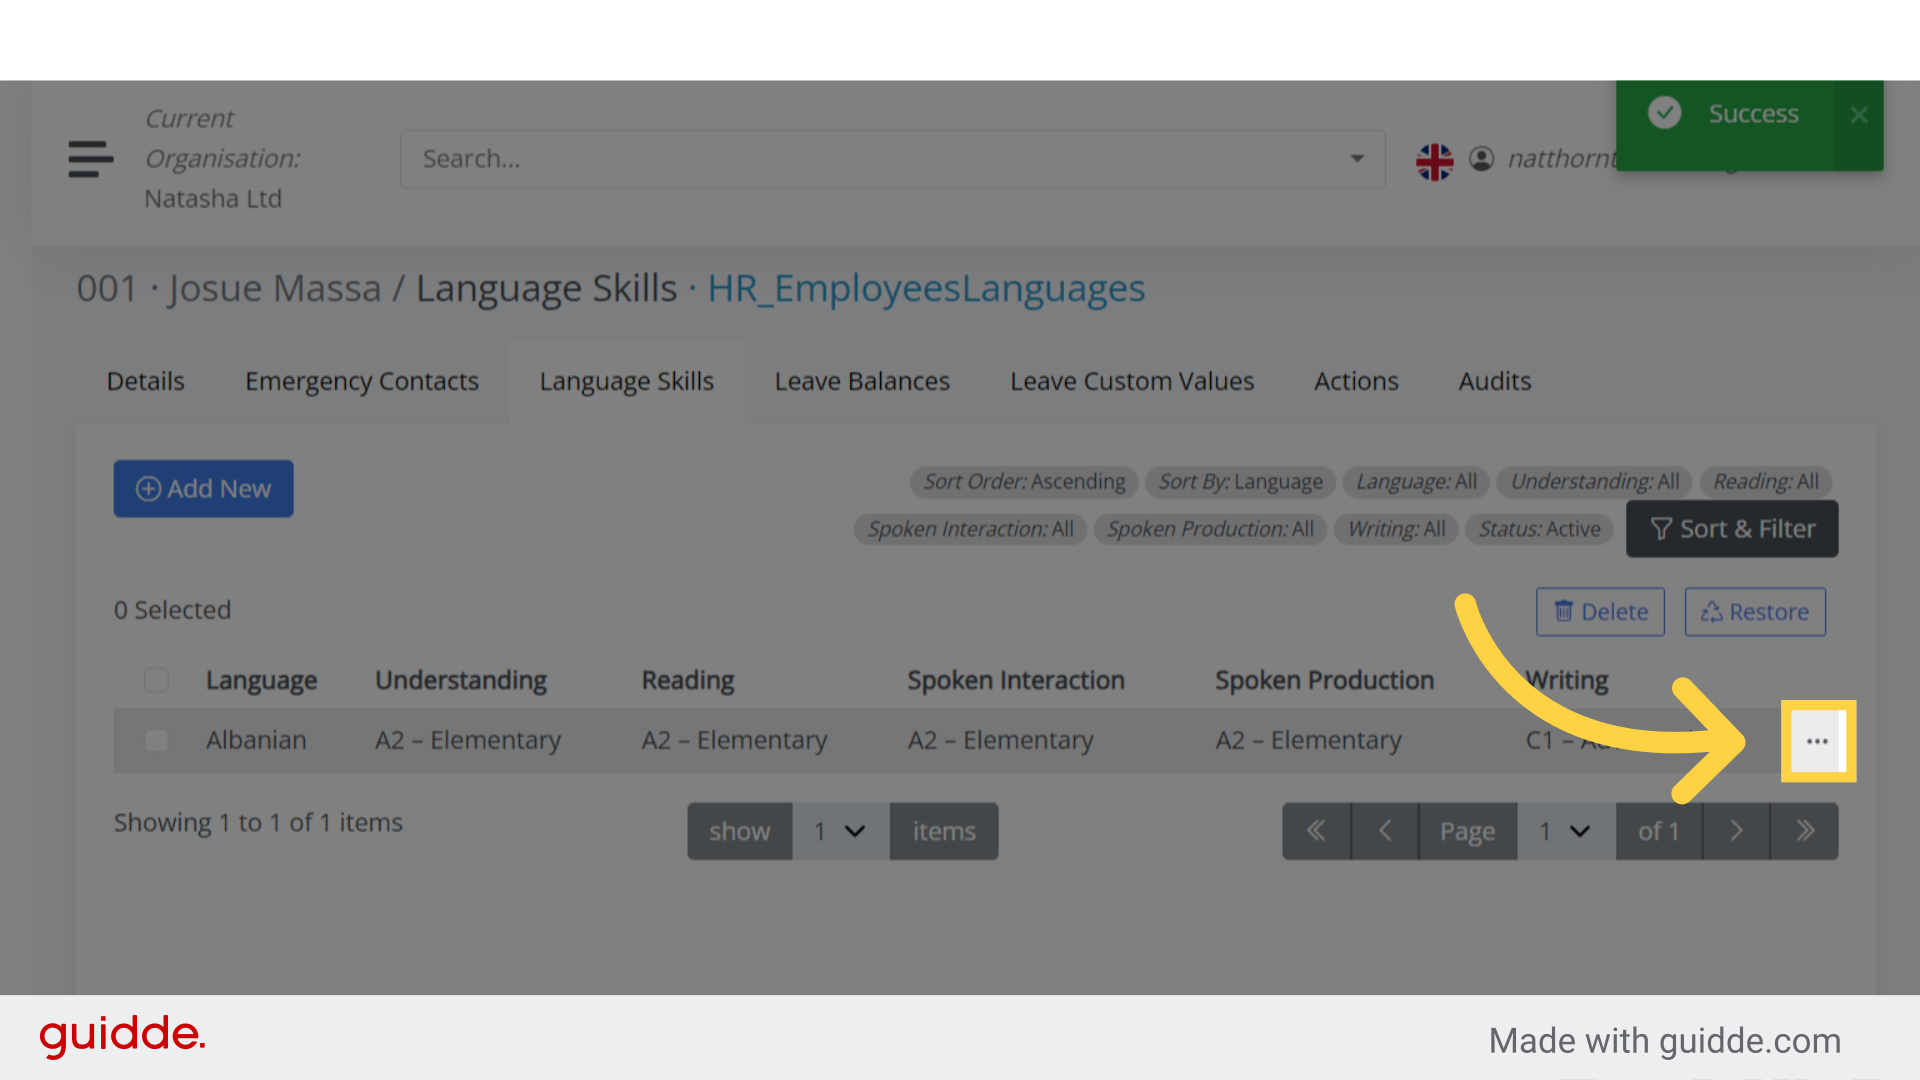Open the Emergency Contacts tab
The height and width of the screenshot is (1080, 1920).
point(362,381)
